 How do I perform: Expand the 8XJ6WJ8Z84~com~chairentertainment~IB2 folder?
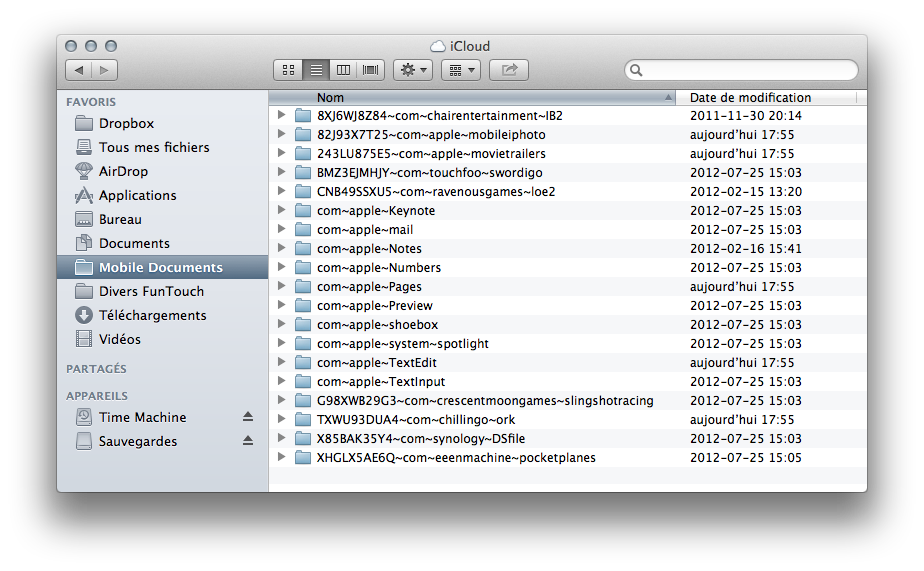[x=282, y=115]
